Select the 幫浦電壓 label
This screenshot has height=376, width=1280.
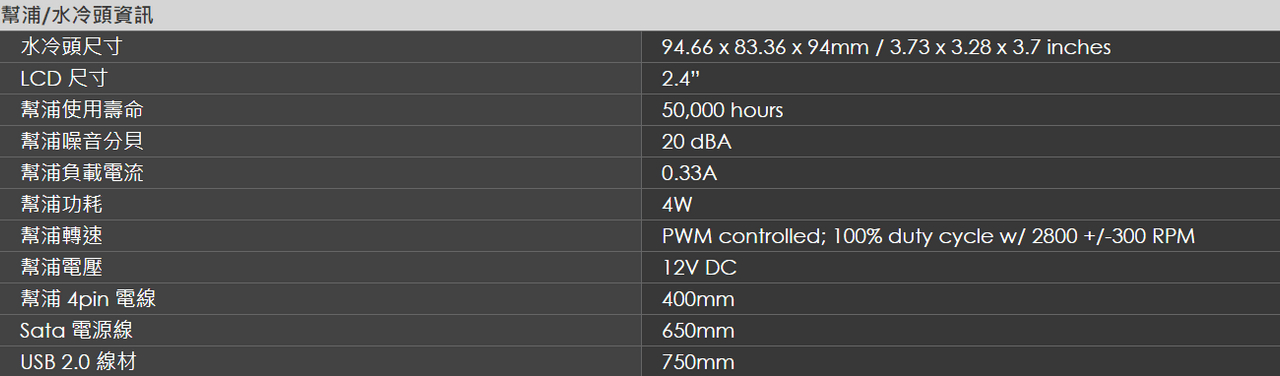coord(61,267)
